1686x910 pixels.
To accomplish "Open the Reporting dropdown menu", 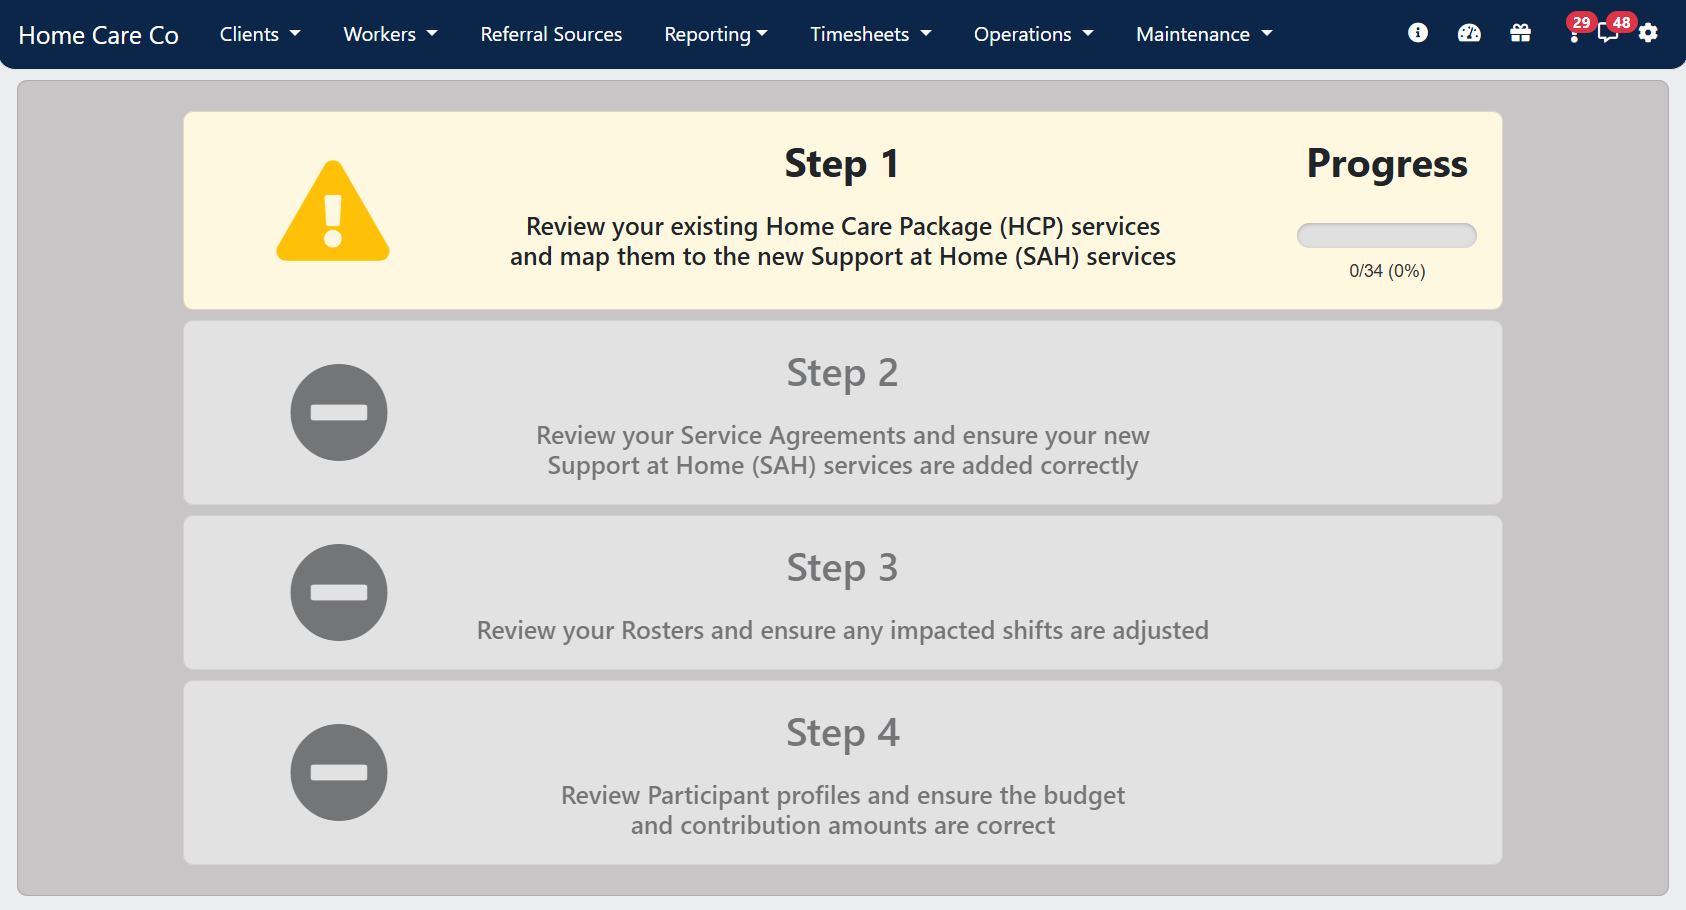I will 716,34.
